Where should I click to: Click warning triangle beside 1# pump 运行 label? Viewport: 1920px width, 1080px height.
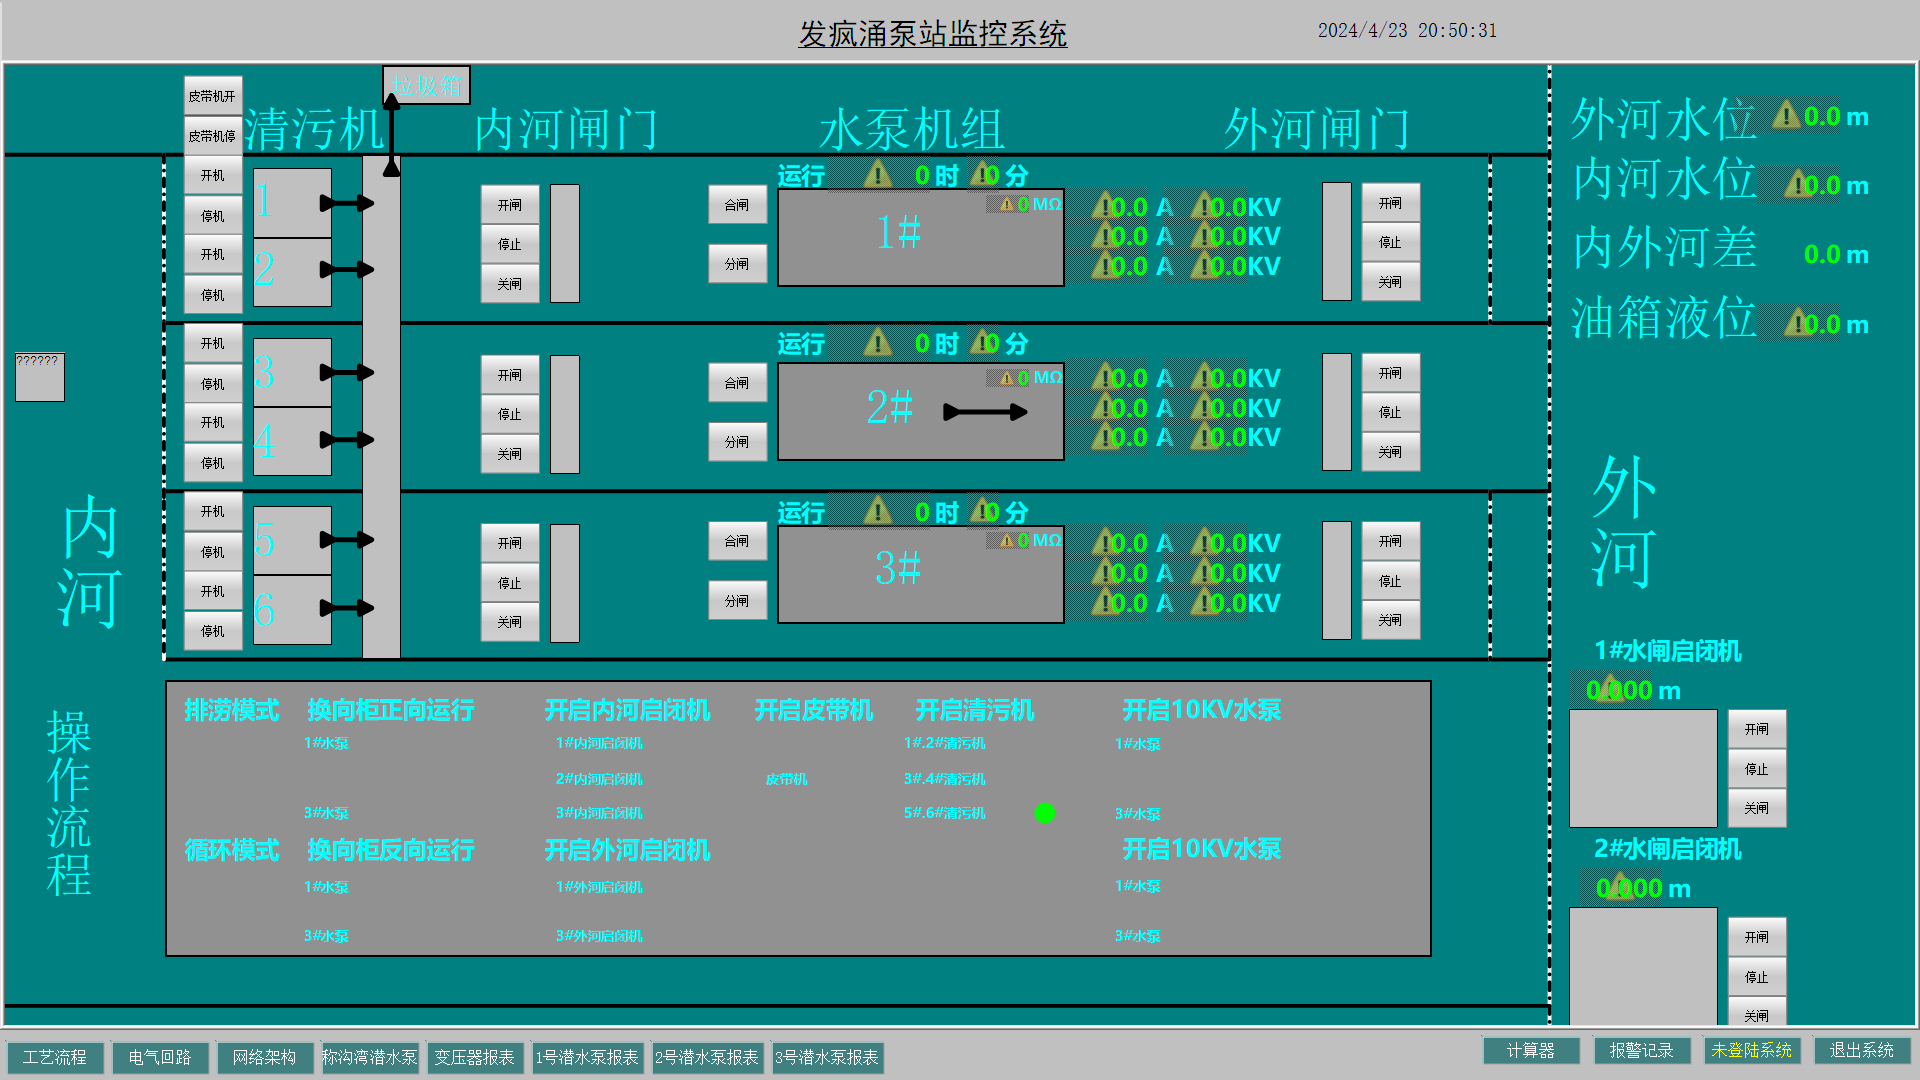pyautogui.click(x=877, y=175)
